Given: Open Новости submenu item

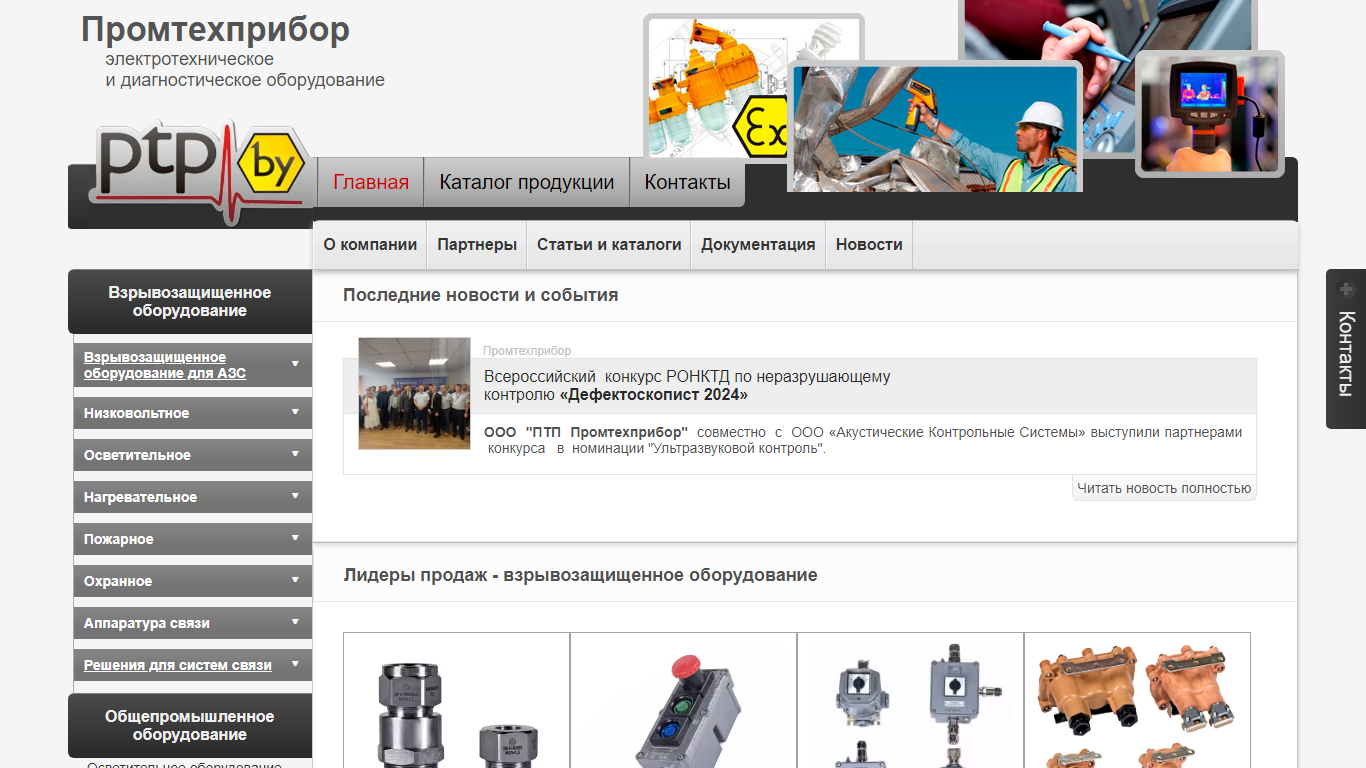Looking at the screenshot, I should [x=869, y=245].
